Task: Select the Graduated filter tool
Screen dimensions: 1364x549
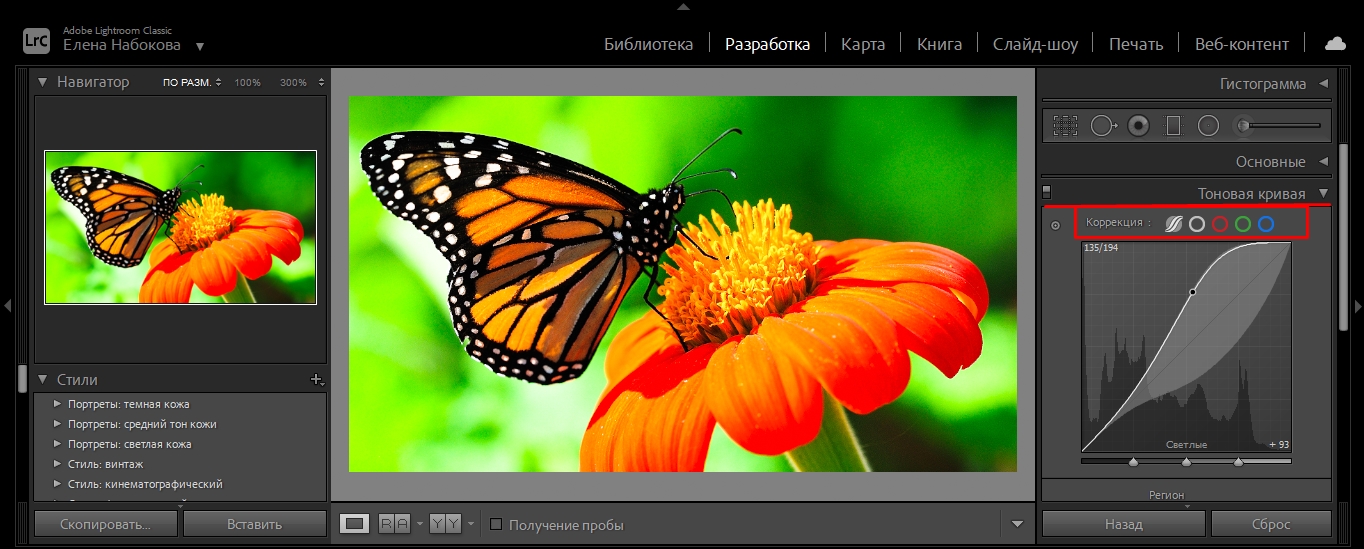Action: [1174, 126]
